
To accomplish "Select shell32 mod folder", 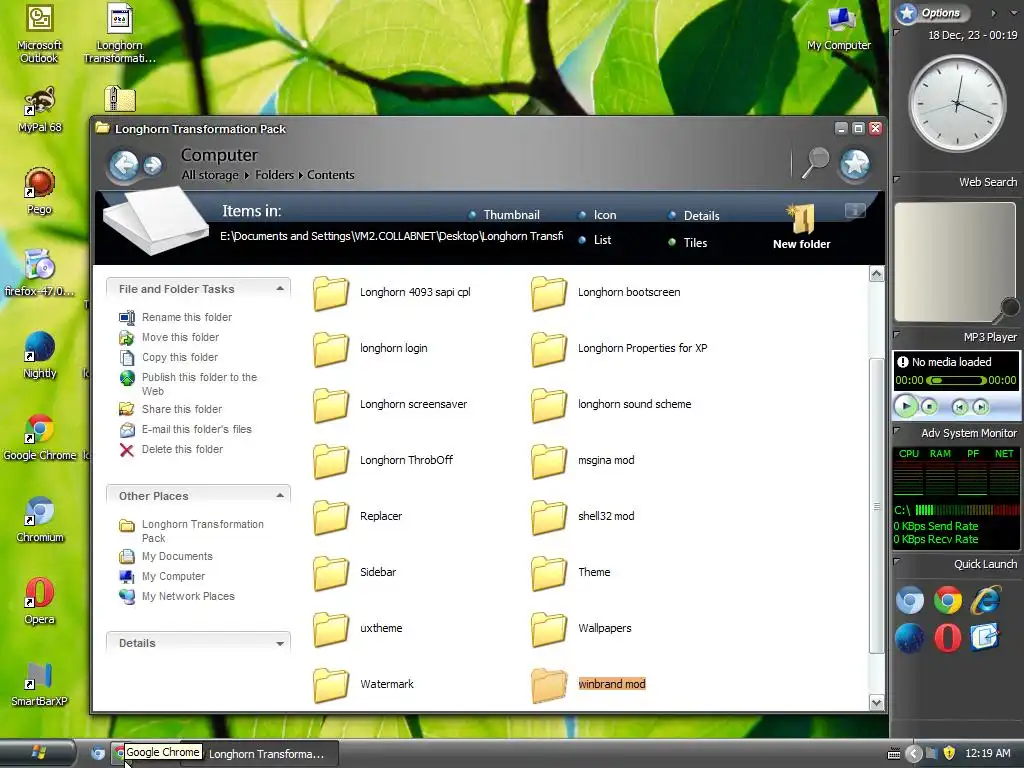I will (x=583, y=517).
